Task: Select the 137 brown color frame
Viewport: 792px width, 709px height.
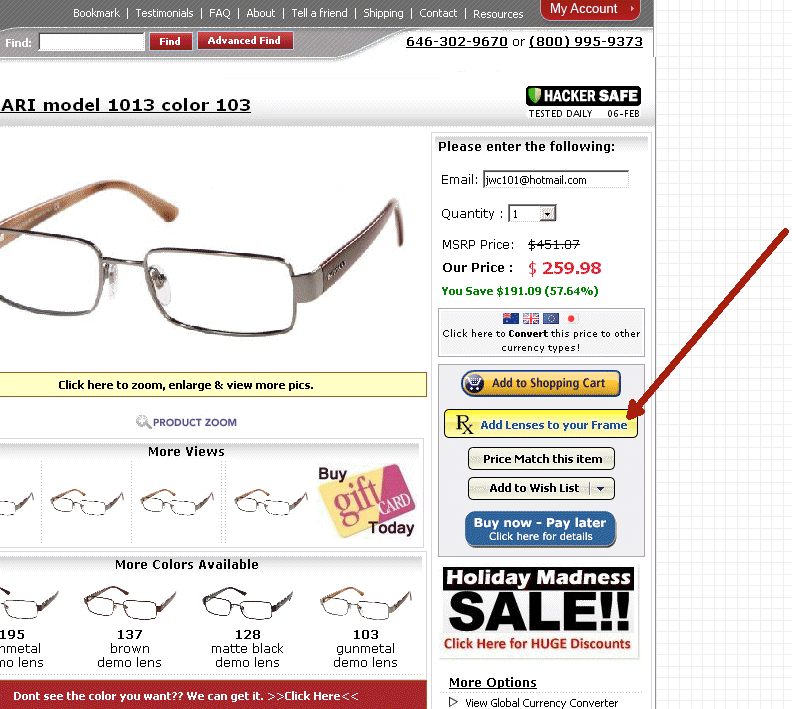Action: point(129,626)
